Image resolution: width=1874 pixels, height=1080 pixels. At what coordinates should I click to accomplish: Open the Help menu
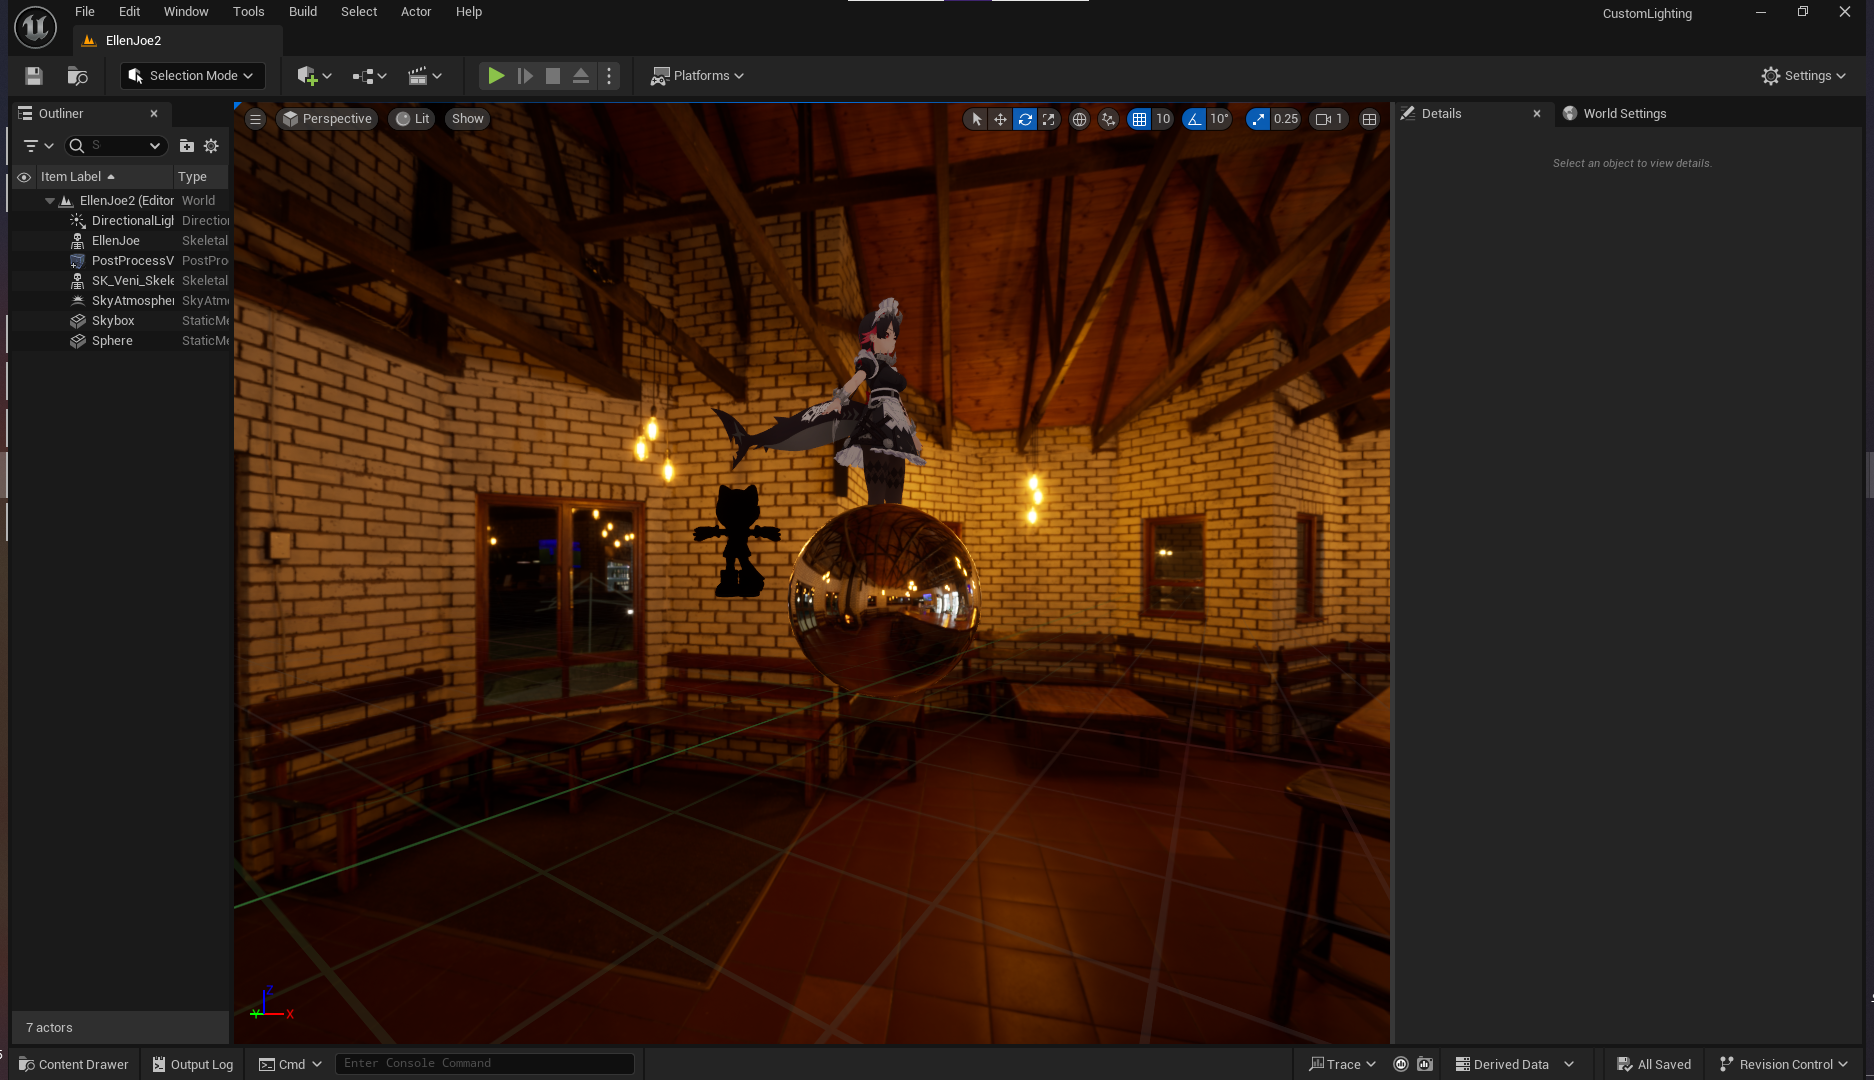coord(469,12)
